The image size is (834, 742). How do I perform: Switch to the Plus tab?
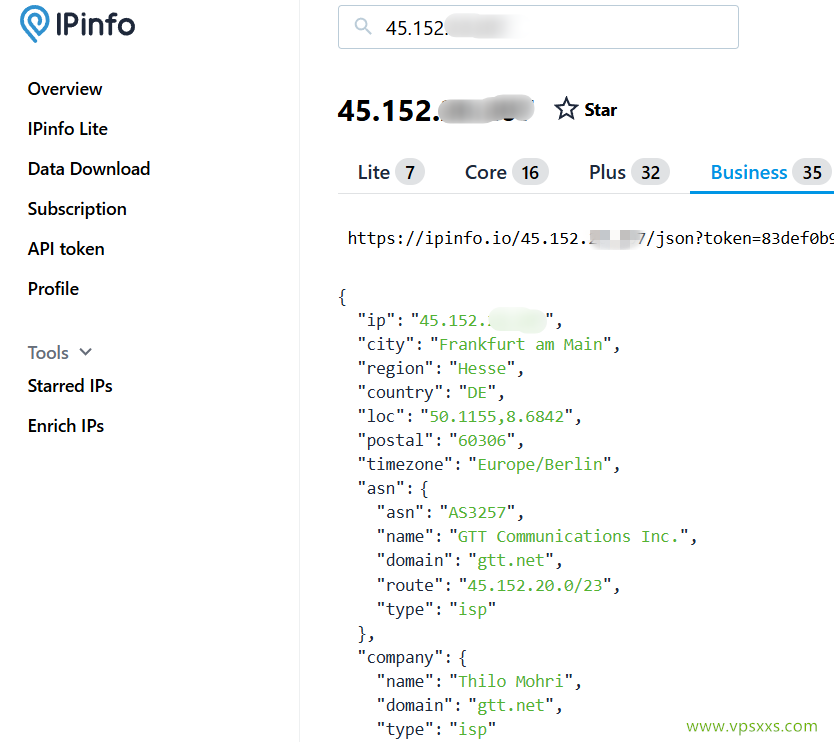pyautogui.click(x=629, y=172)
